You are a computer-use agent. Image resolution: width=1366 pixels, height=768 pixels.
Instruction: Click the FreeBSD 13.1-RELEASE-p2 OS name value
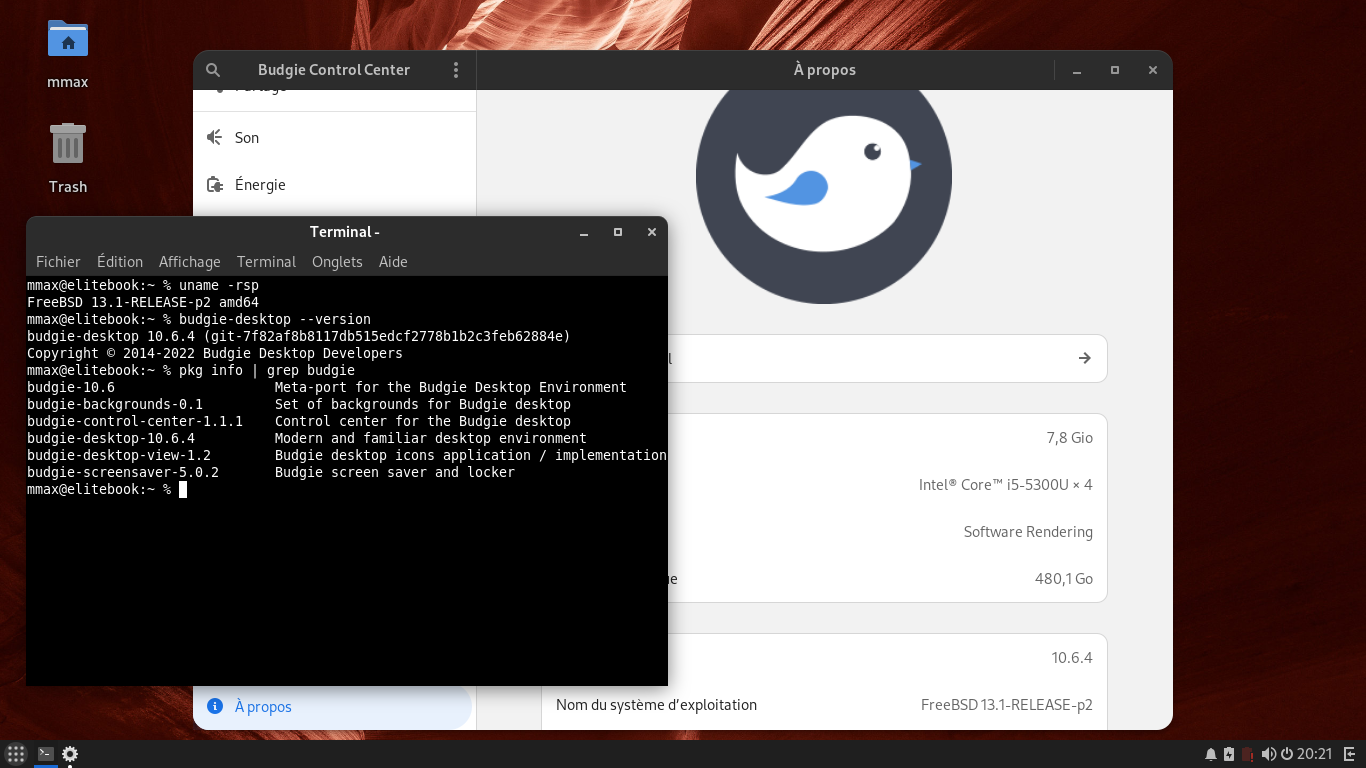point(1007,705)
